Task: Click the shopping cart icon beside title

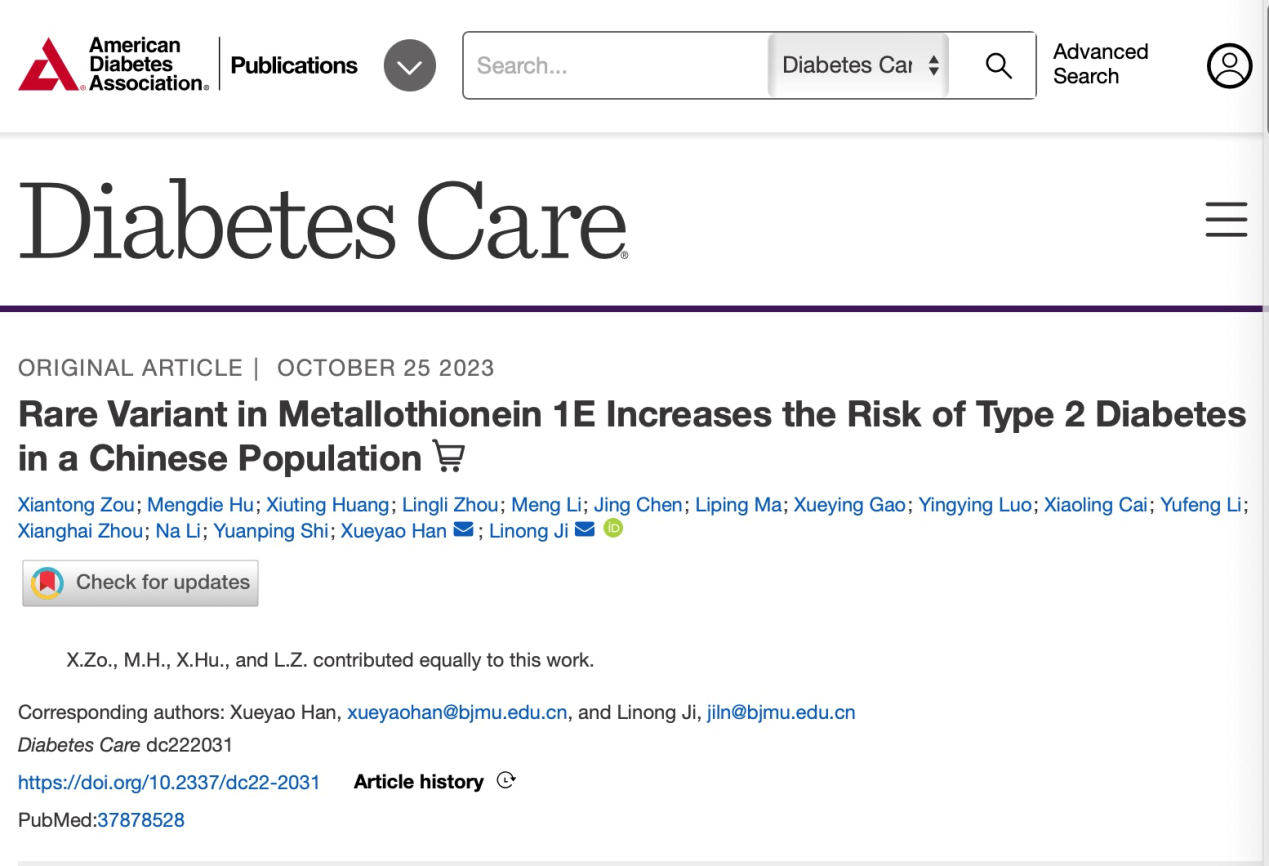Action: (x=449, y=456)
